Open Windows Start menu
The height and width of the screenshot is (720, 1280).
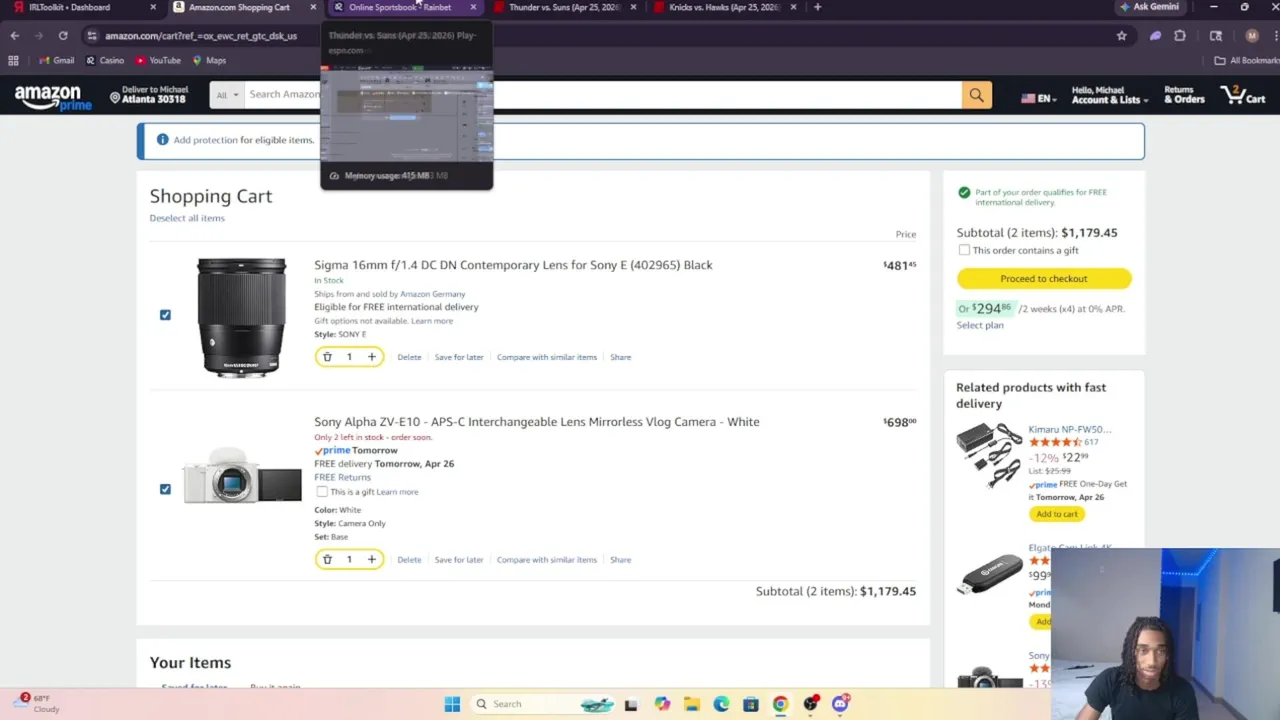452,704
